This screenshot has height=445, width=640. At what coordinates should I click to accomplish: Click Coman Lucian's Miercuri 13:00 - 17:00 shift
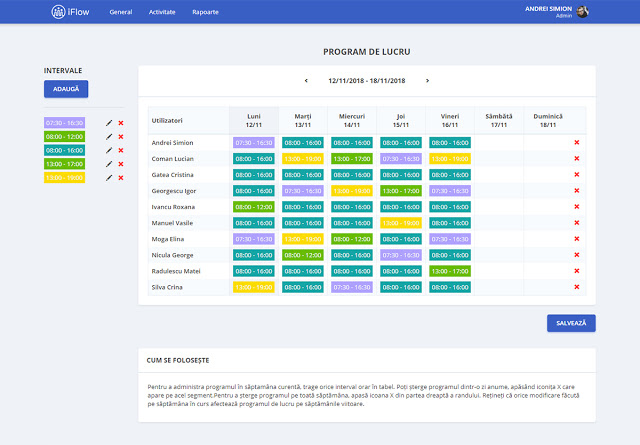pyautogui.click(x=351, y=159)
